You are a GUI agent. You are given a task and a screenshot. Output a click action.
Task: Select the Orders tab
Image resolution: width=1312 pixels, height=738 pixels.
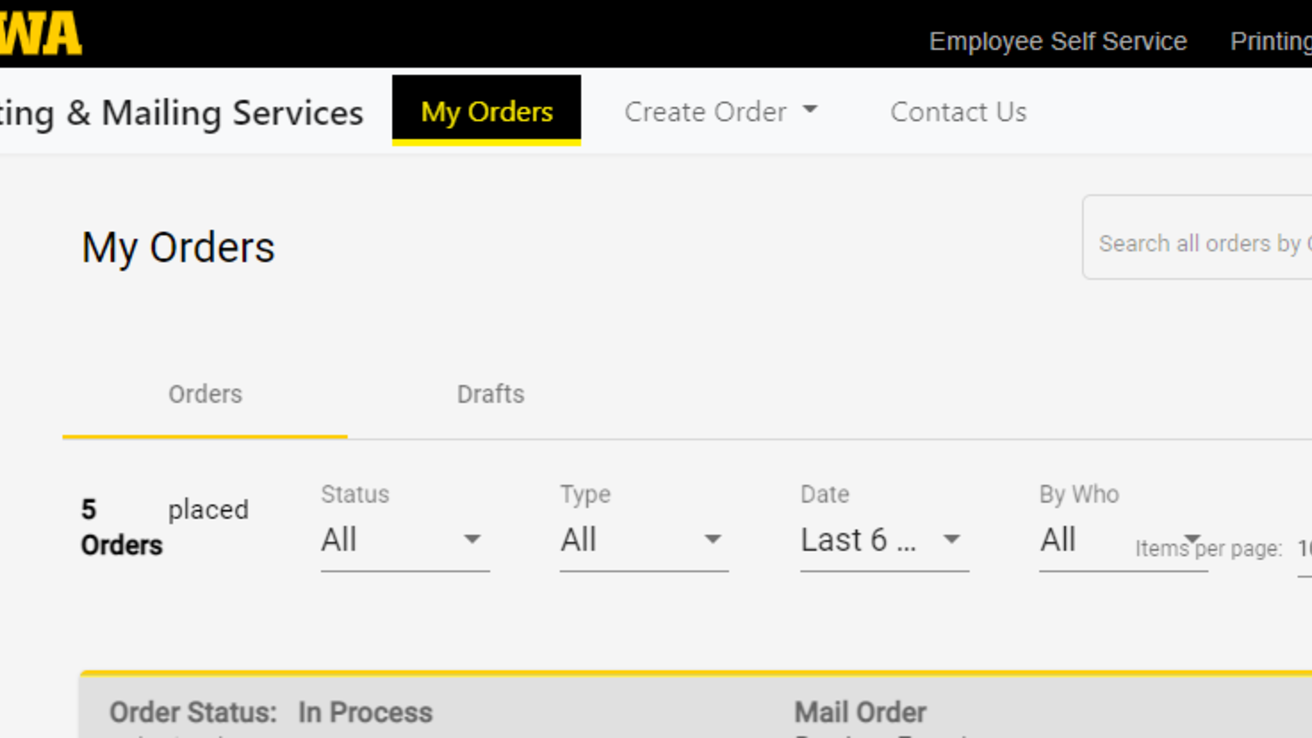click(x=204, y=394)
